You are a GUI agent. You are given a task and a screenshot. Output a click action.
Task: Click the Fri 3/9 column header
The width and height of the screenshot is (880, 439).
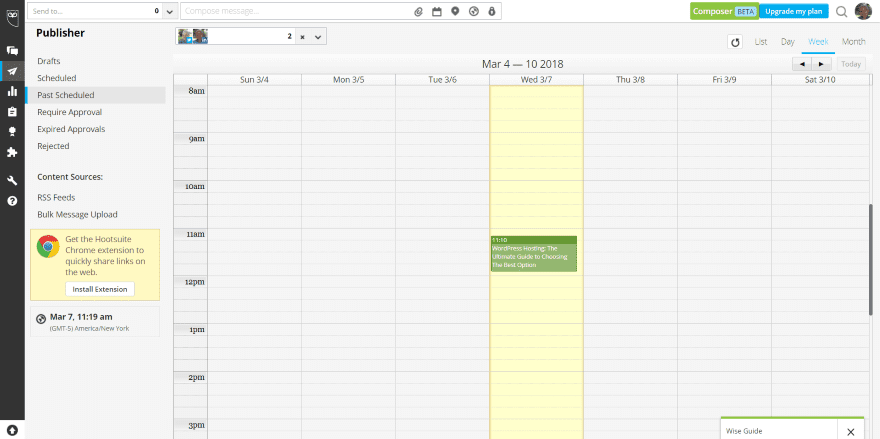pos(725,80)
